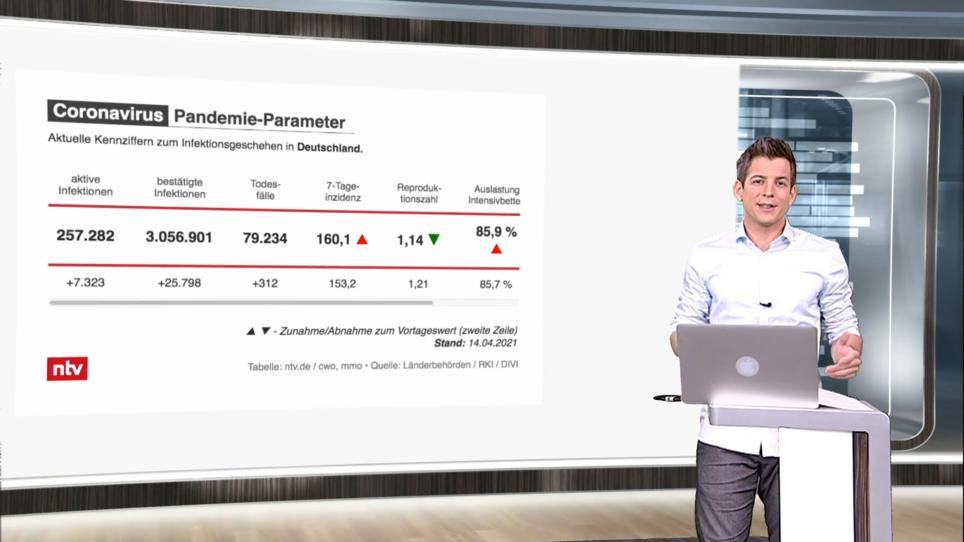Click the 257.282 active infections value

point(85,236)
